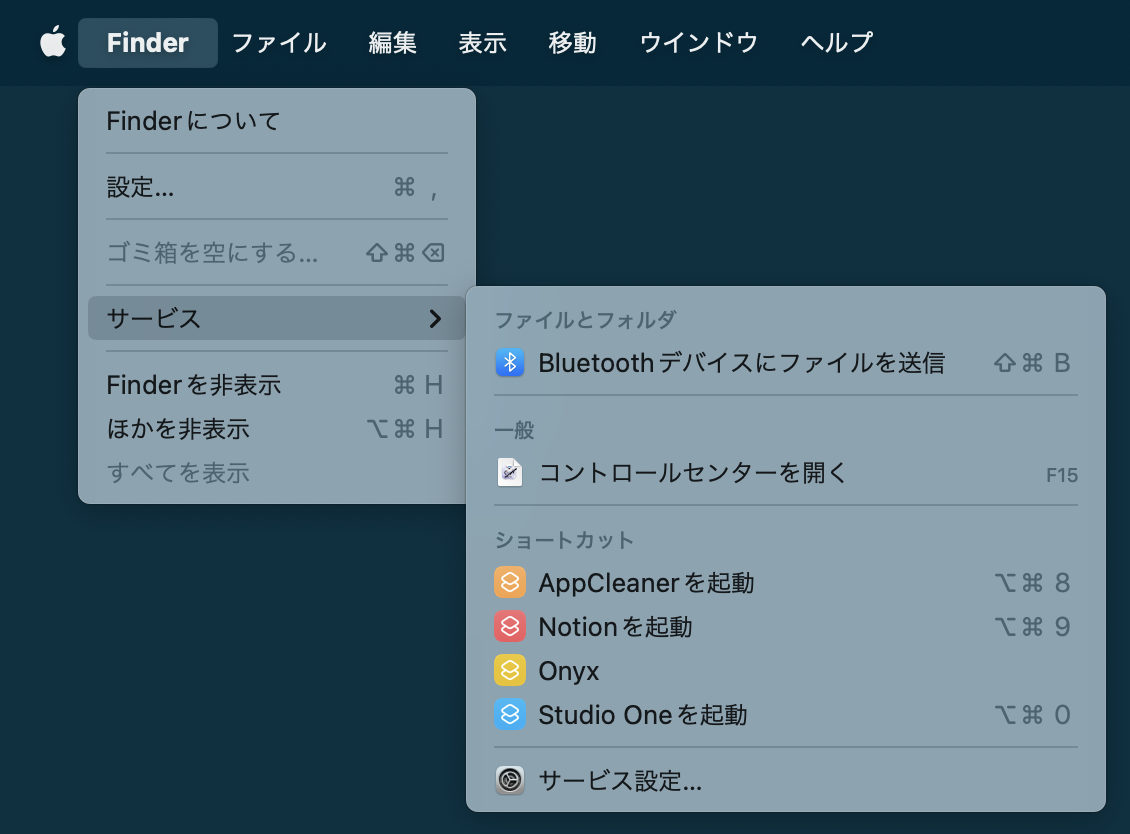
Task: Click the Apple logo menu icon
Action: [52, 43]
